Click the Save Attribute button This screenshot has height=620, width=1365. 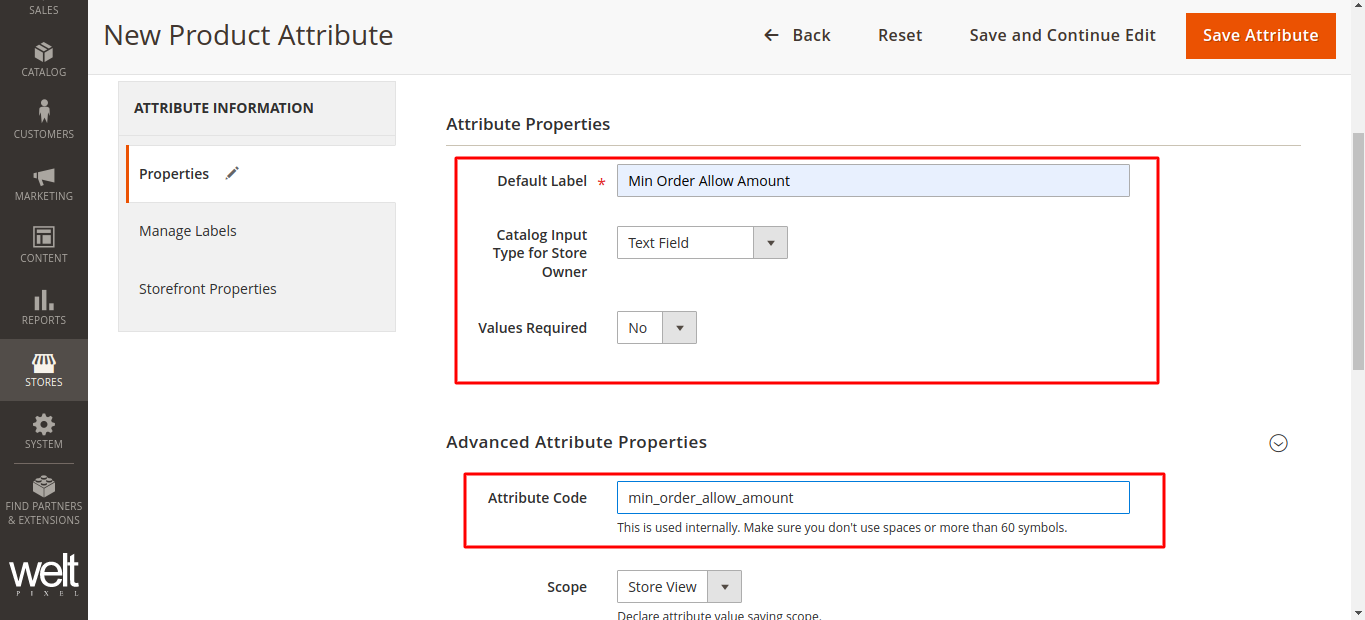tap(1260, 35)
